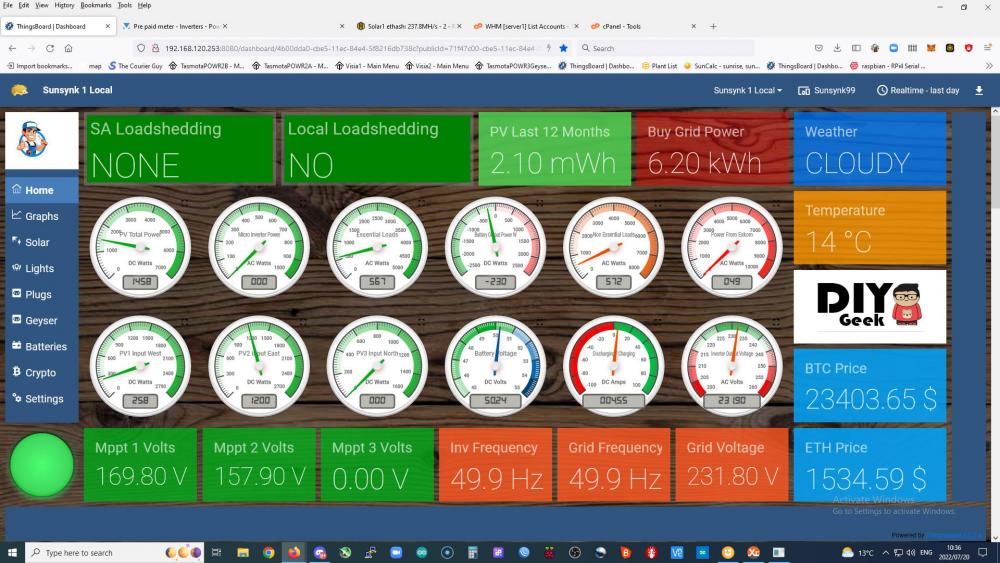Switch to the Solar1 ethash browser tab
Screen dimensions: 1000x563
[408, 26]
